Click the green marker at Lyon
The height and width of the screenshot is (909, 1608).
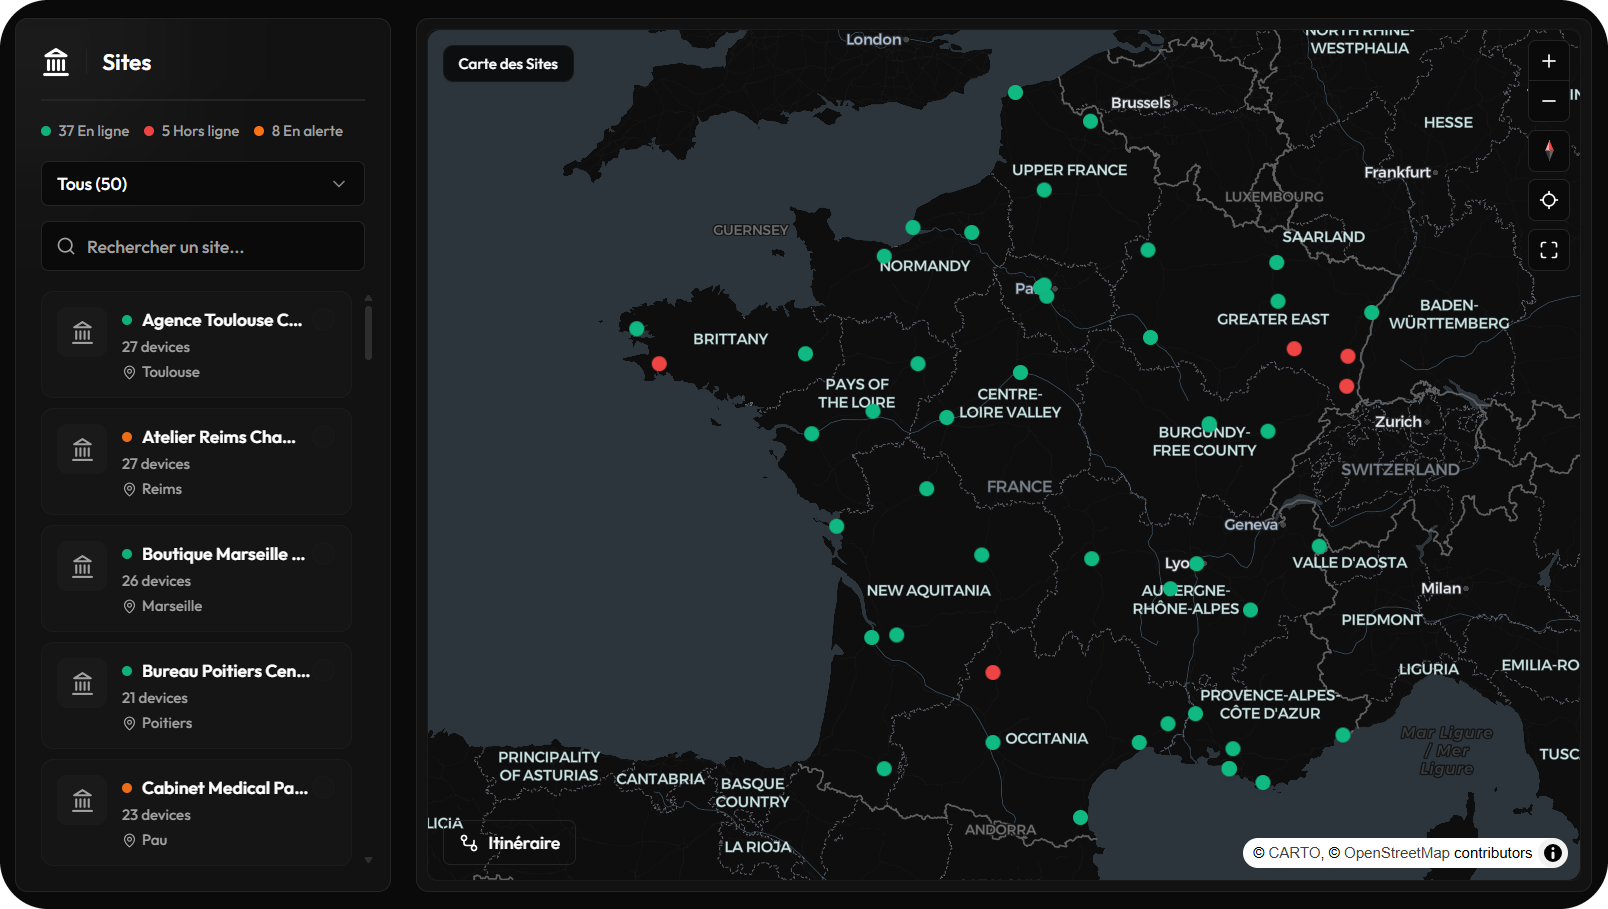click(x=1197, y=564)
